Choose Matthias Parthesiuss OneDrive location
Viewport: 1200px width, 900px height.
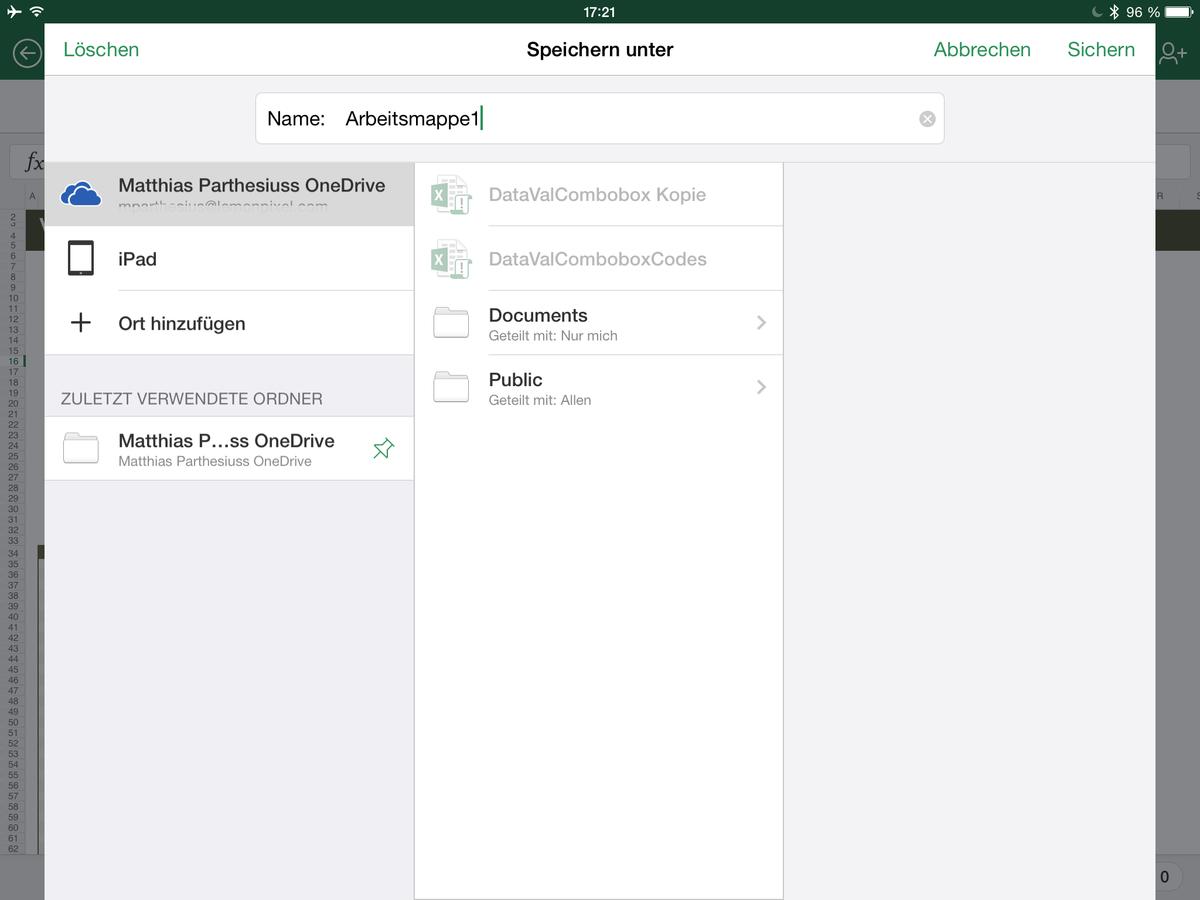(229, 194)
